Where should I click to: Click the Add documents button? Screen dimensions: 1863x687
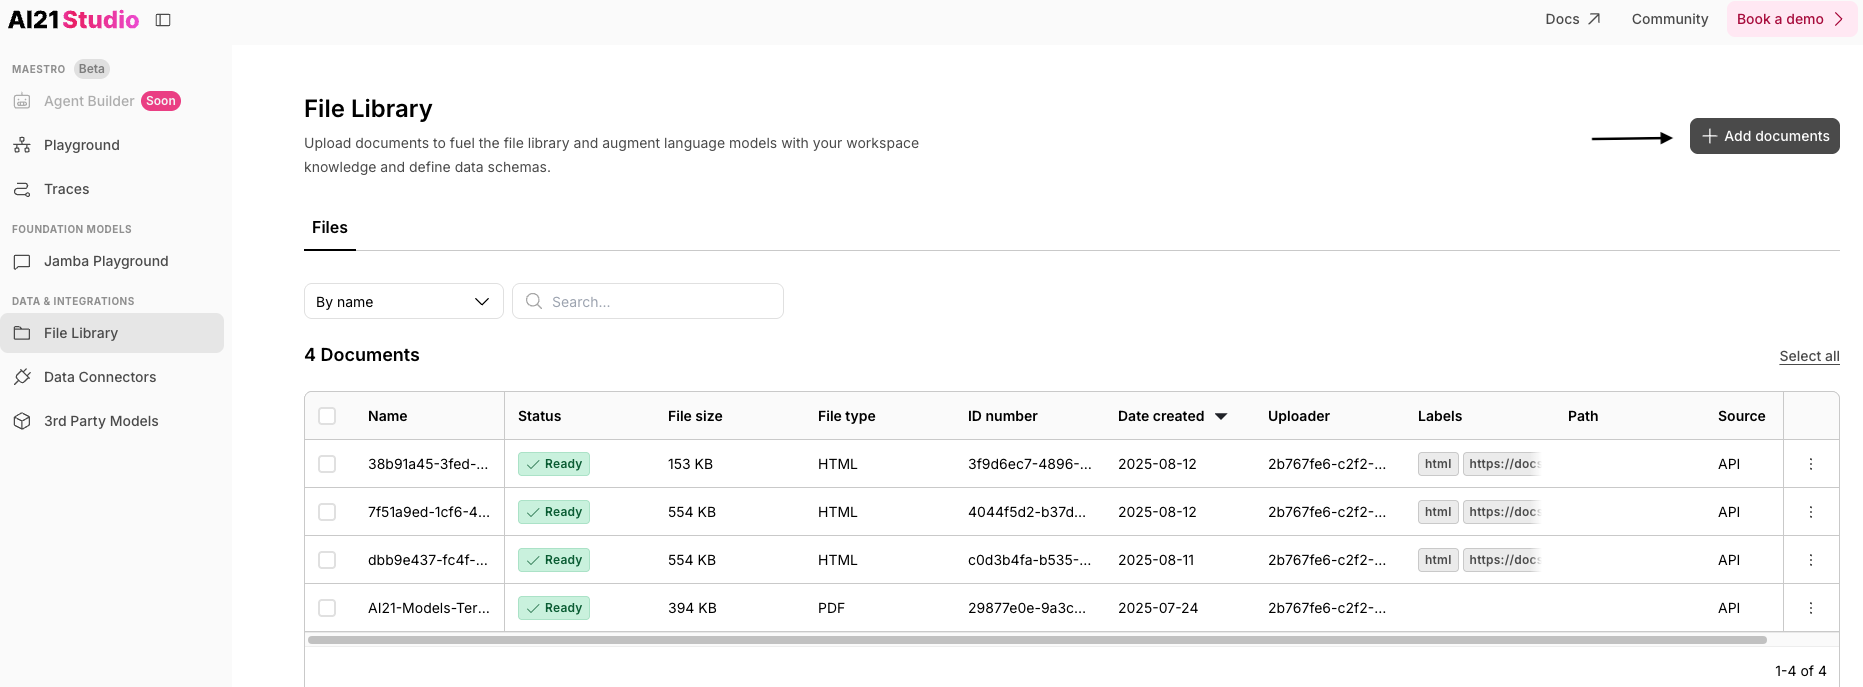point(1765,136)
